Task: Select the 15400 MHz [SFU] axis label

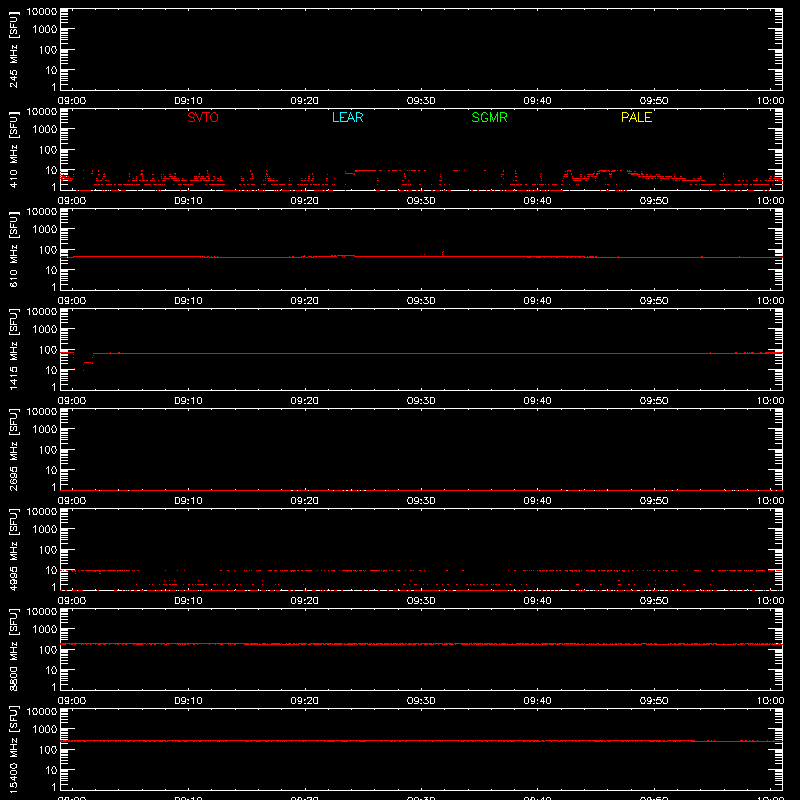Action: 13,749
